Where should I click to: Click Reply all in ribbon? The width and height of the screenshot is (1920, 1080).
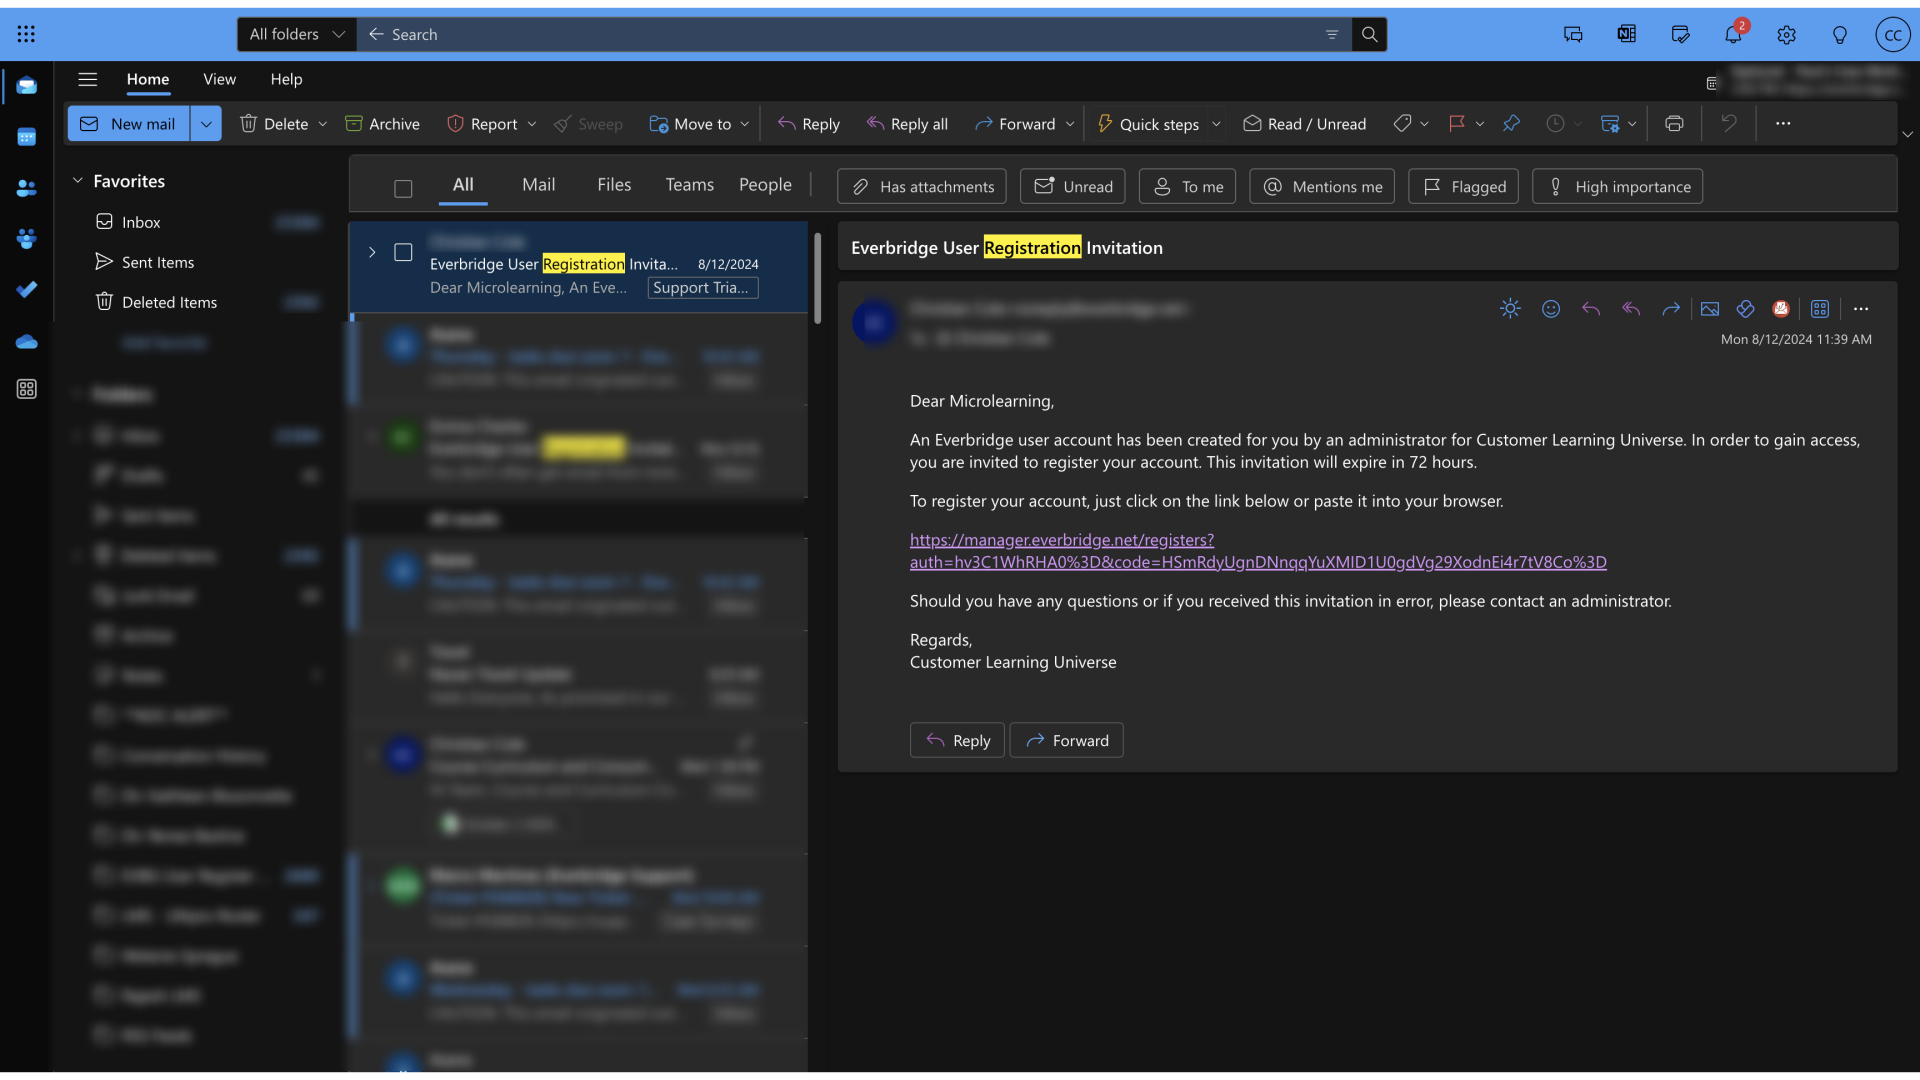pyautogui.click(x=907, y=124)
